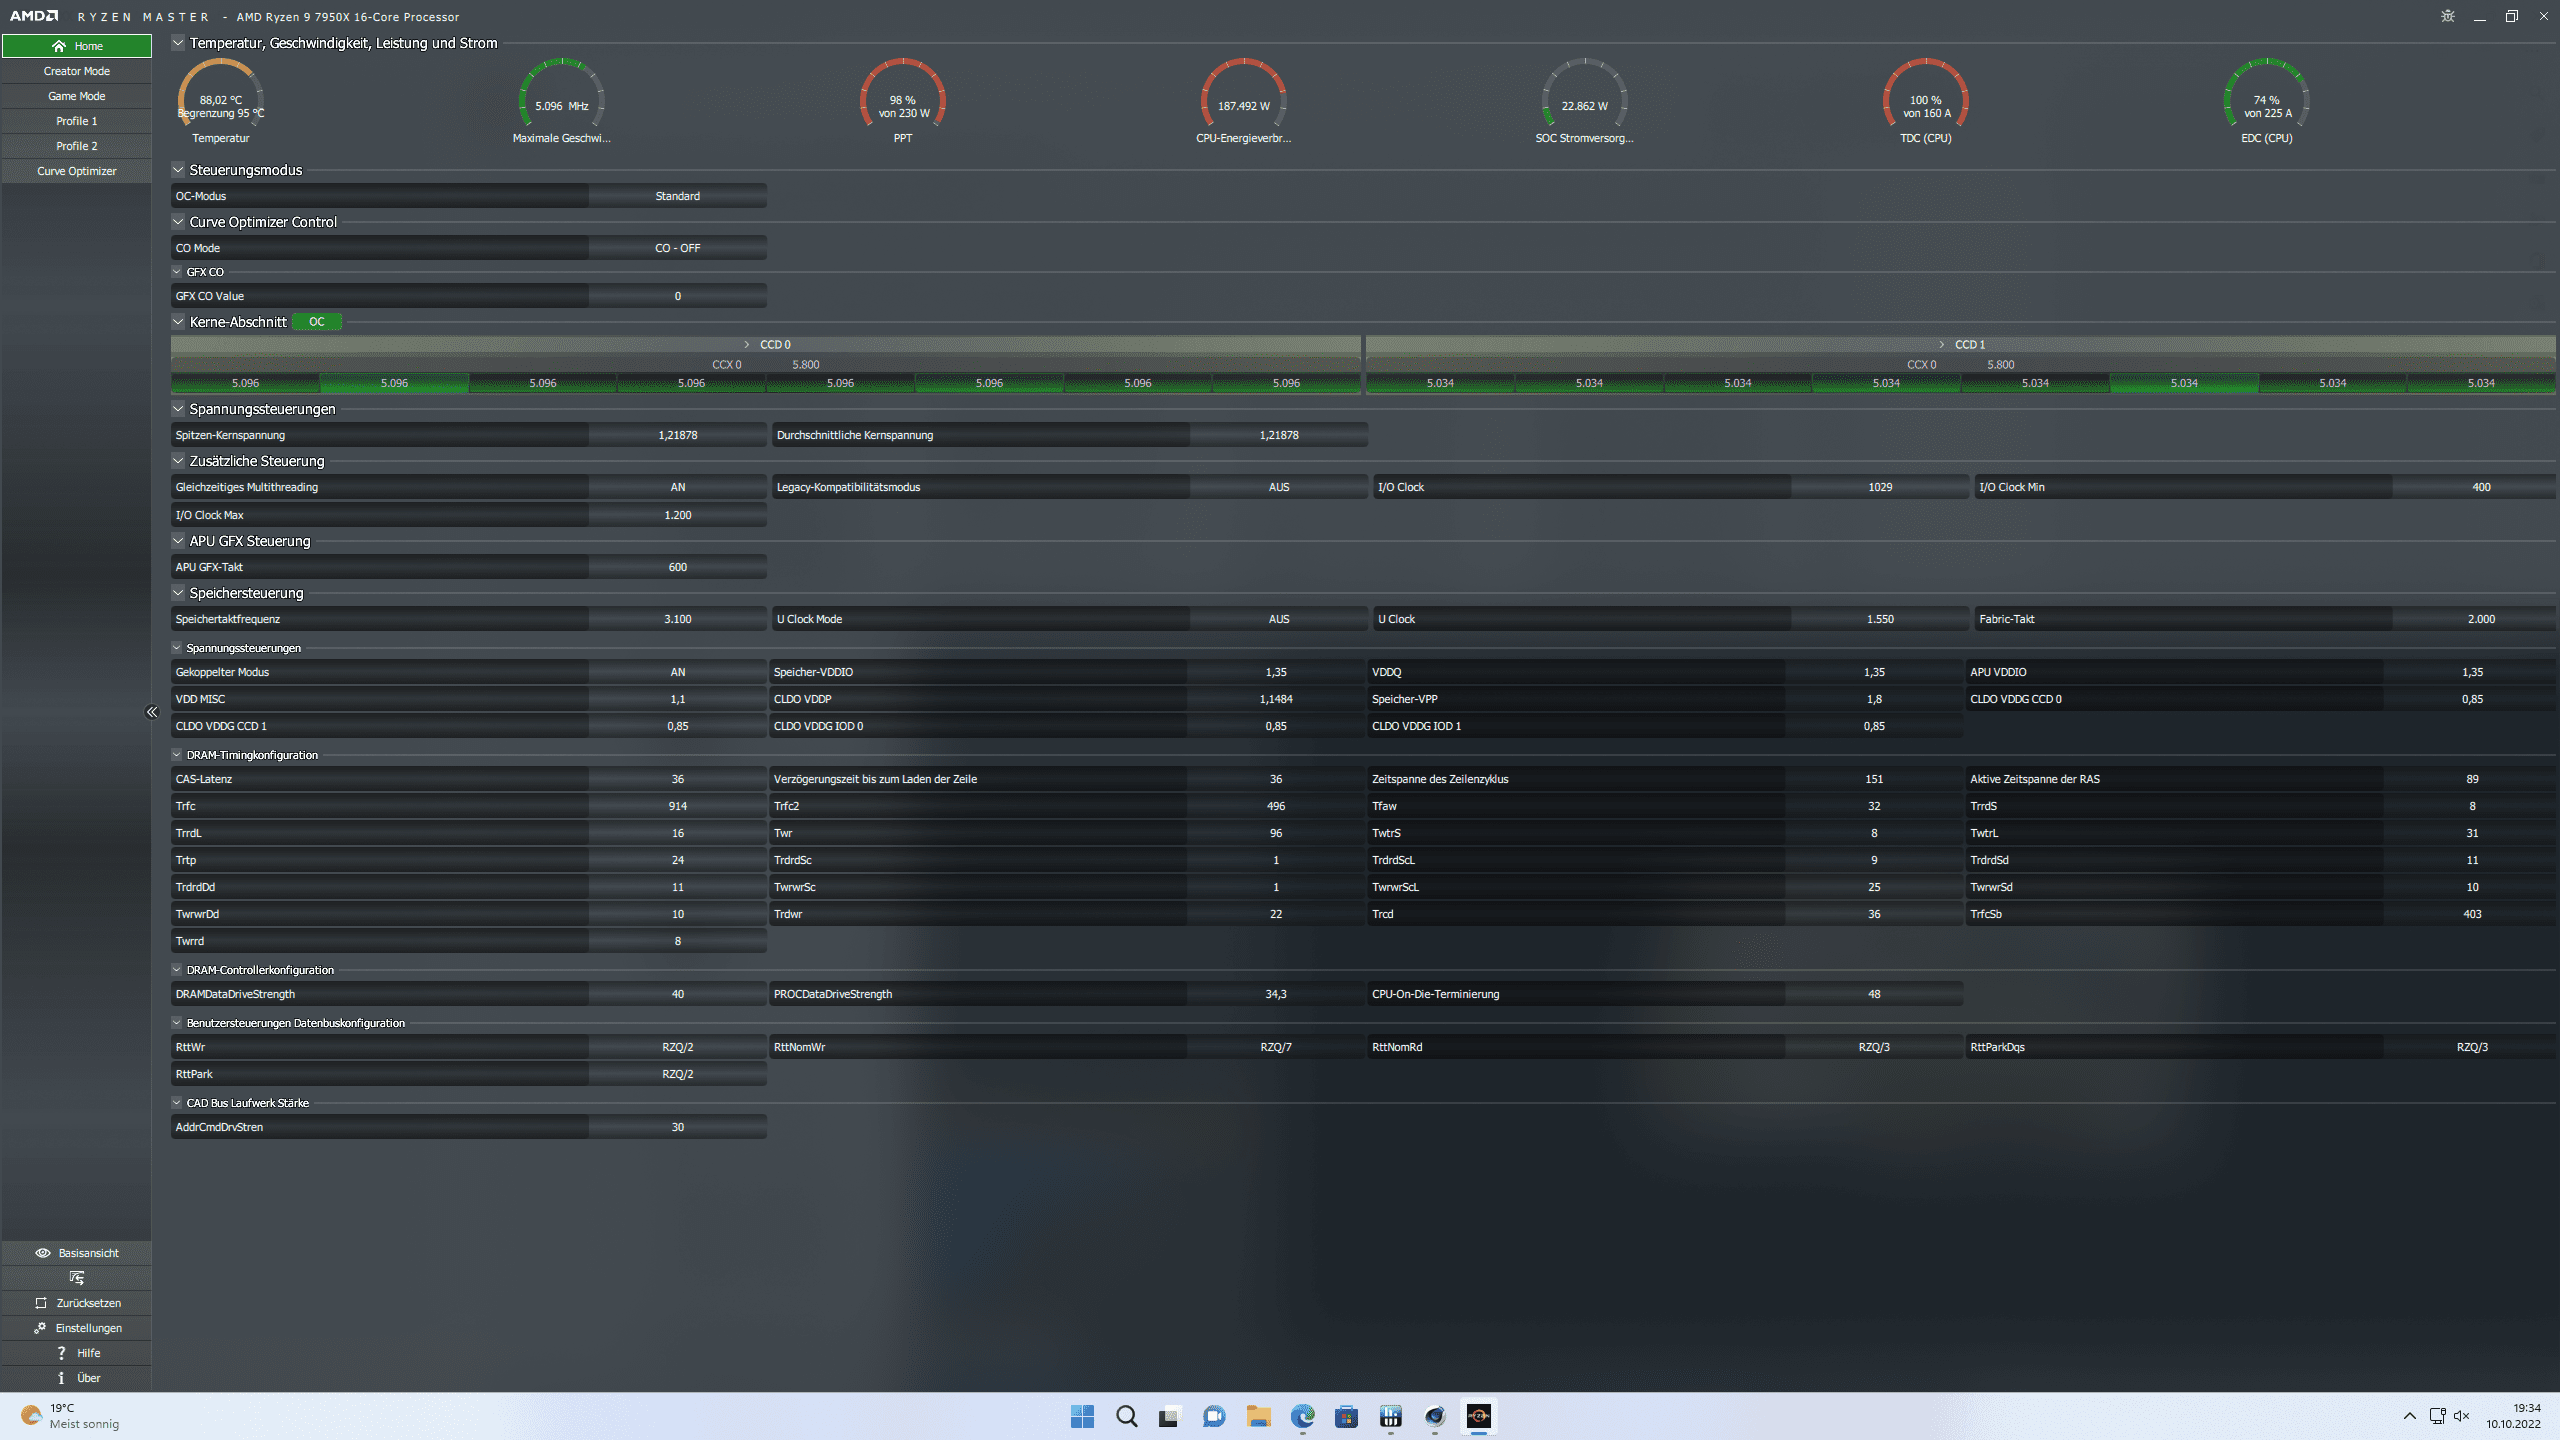This screenshot has height=1440, width=2560.
Task: Open the Hilfe help entry
Action: pyautogui.click(x=77, y=1353)
